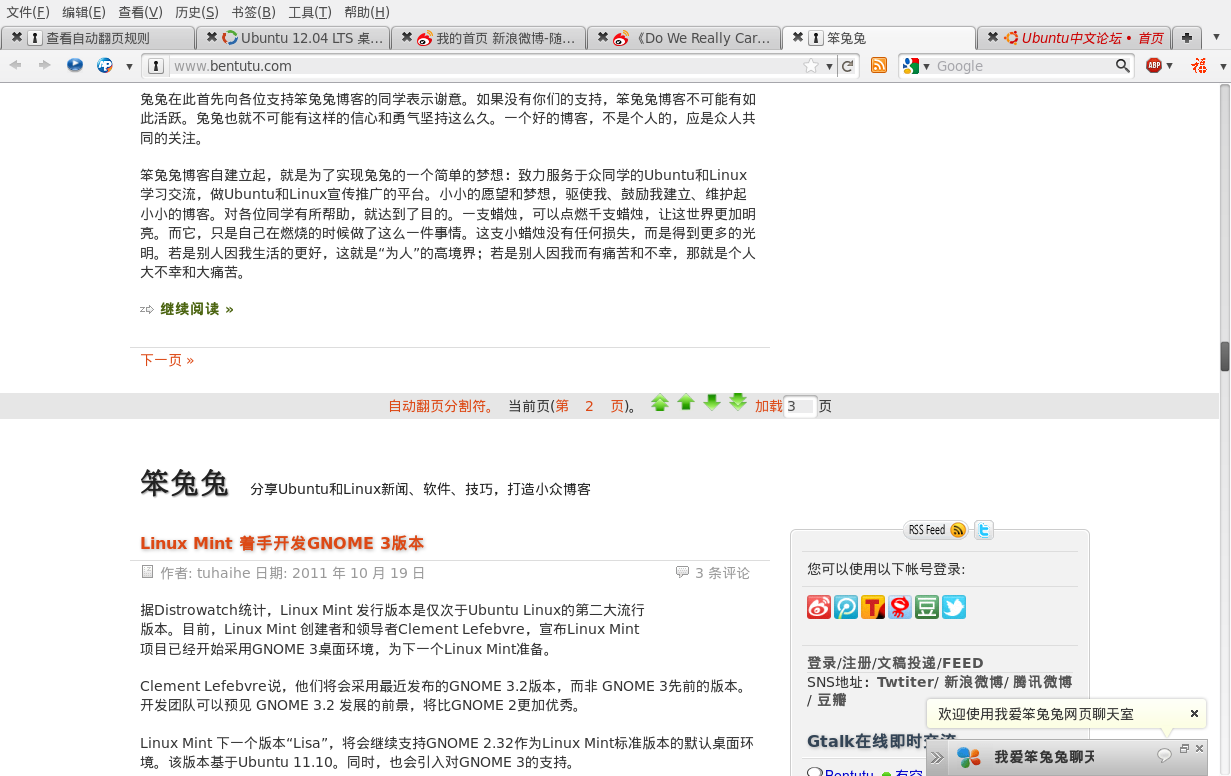The image size is (1231, 776).
Task: Click the blue round play icon in the toolbar
Action: pos(75,65)
